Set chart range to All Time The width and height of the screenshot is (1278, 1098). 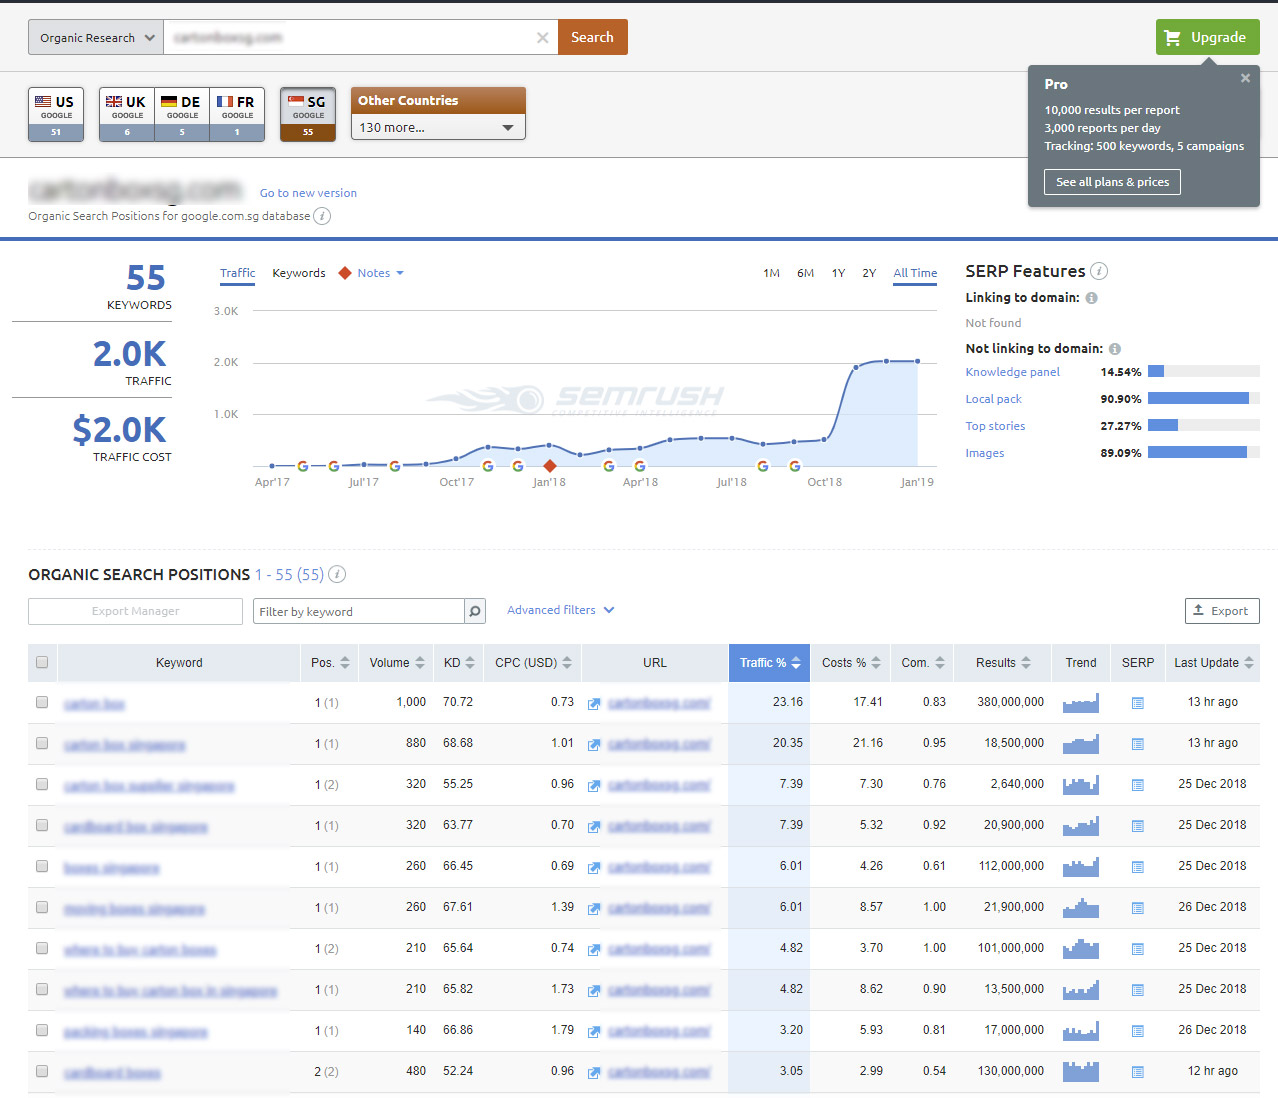tap(915, 273)
